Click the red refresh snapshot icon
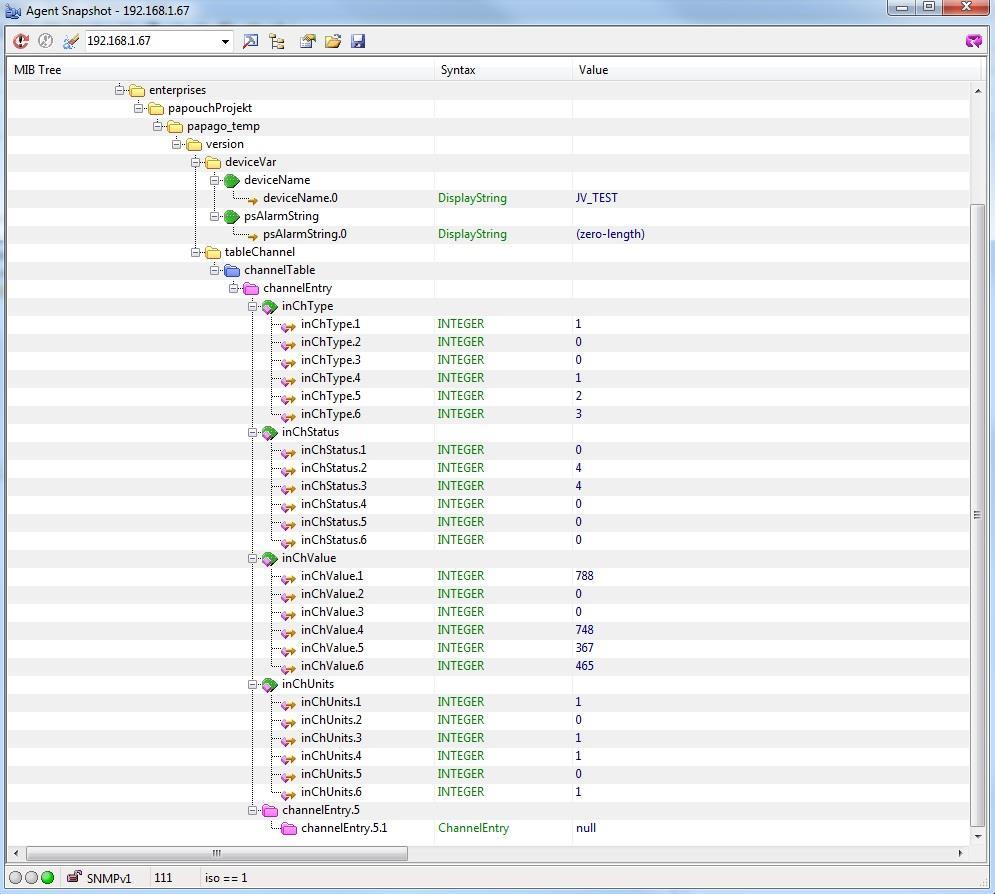Screen dimensions: 995x894 coord(21,41)
